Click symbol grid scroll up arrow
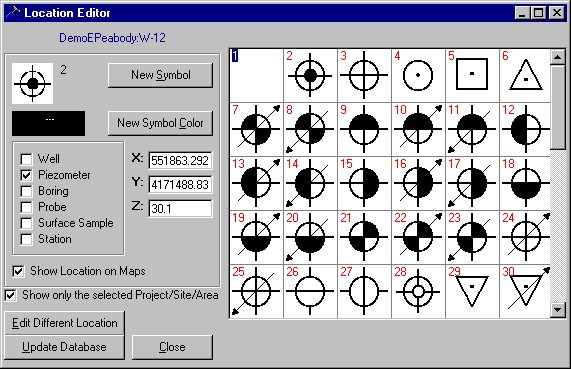 [x=558, y=57]
